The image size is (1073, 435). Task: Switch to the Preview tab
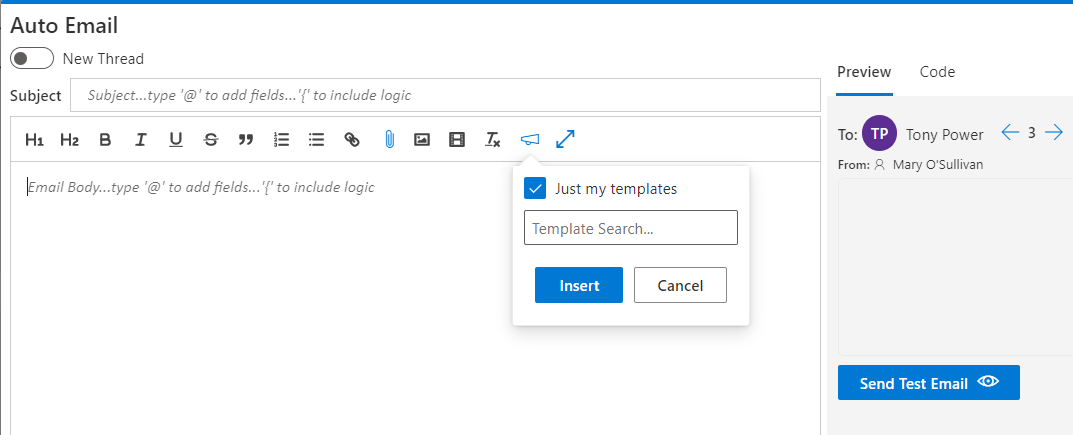[864, 72]
